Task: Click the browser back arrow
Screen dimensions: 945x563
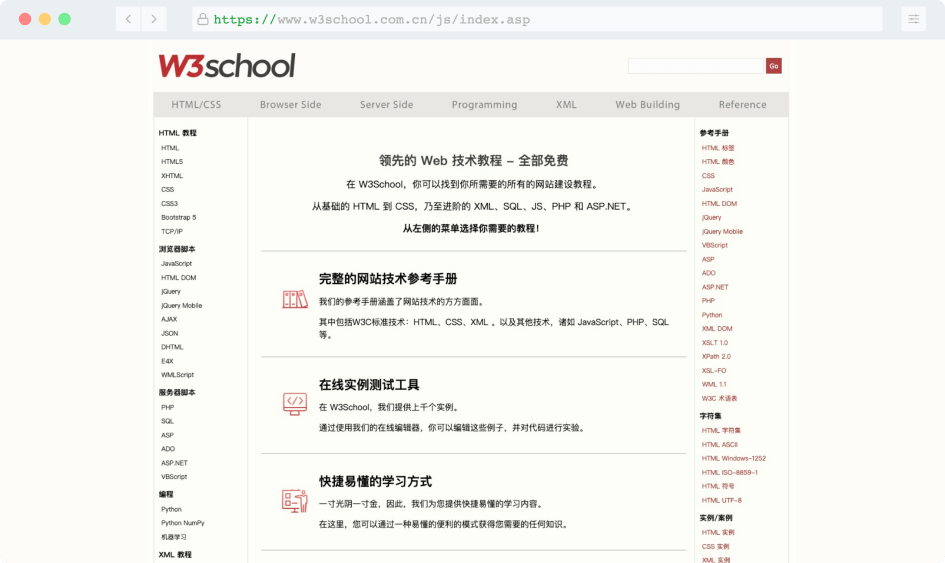Action: [128, 19]
